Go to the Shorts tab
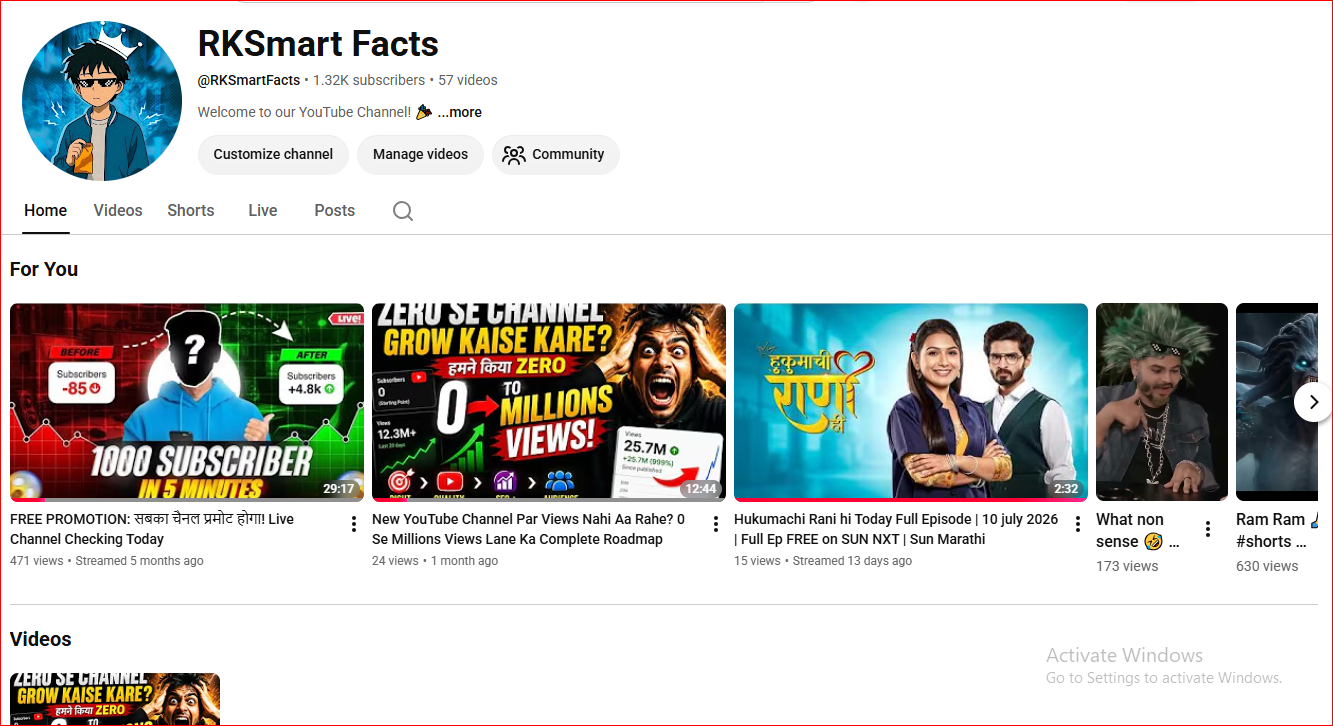Viewport: 1333px width, 726px height. pos(191,211)
